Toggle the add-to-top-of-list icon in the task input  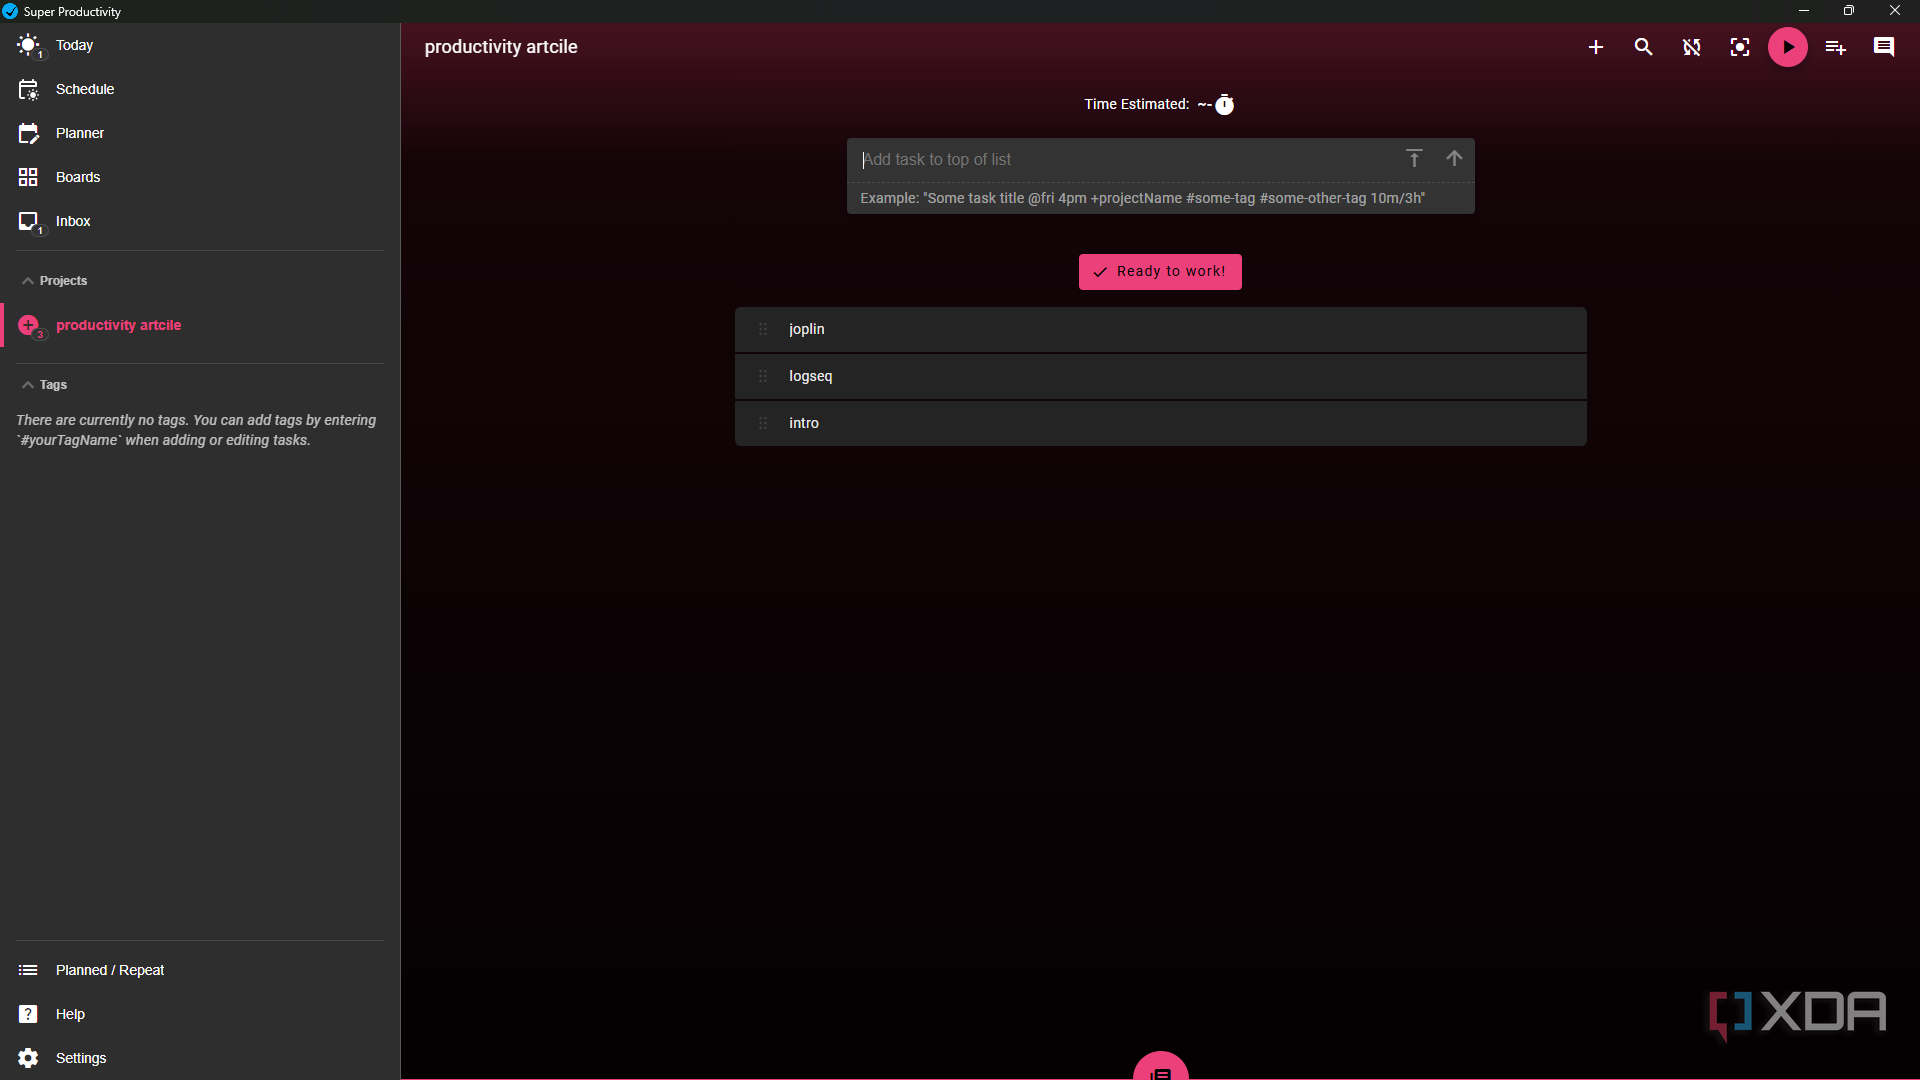point(1414,159)
